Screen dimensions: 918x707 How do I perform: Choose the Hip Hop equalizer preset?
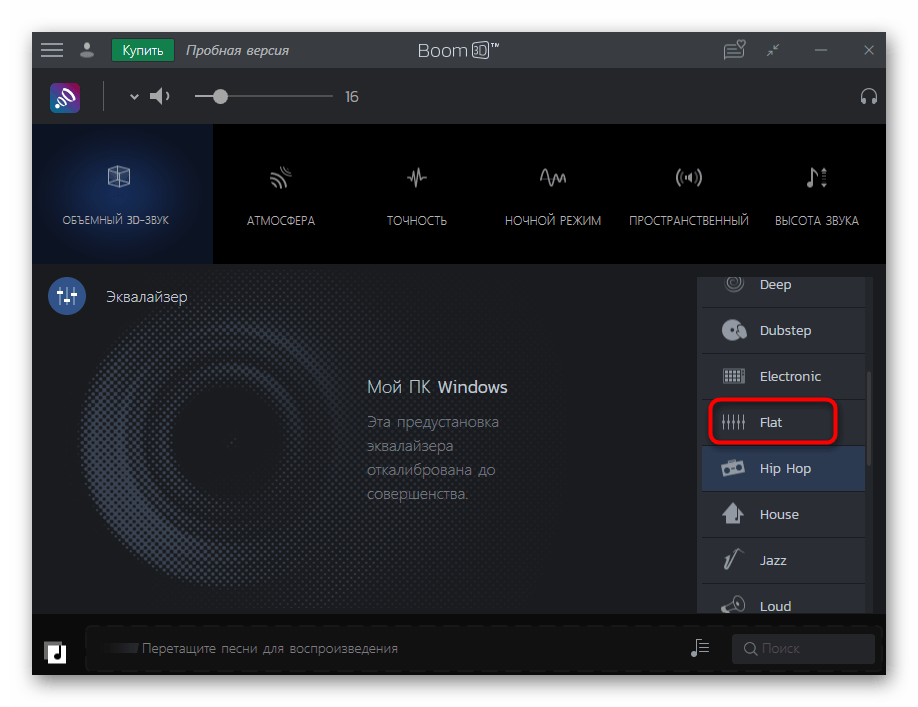coord(783,468)
